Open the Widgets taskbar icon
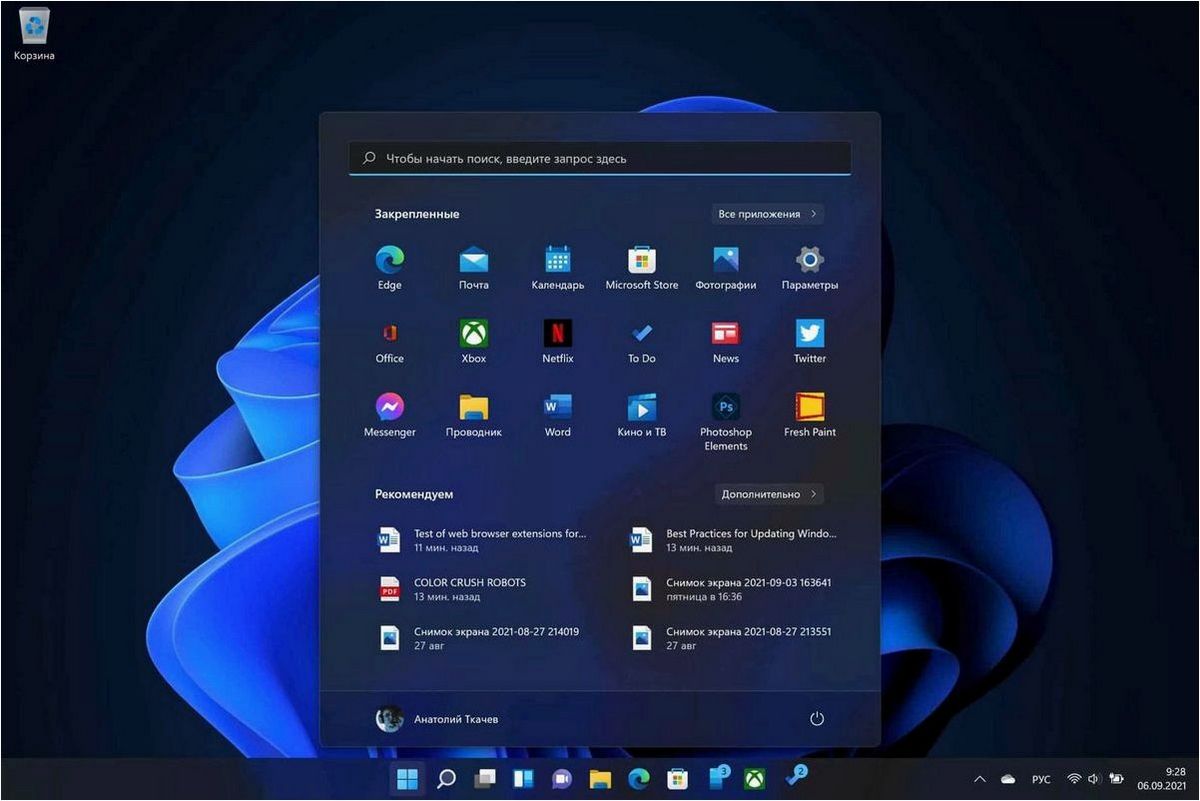This screenshot has width=1200, height=801. tap(523, 779)
